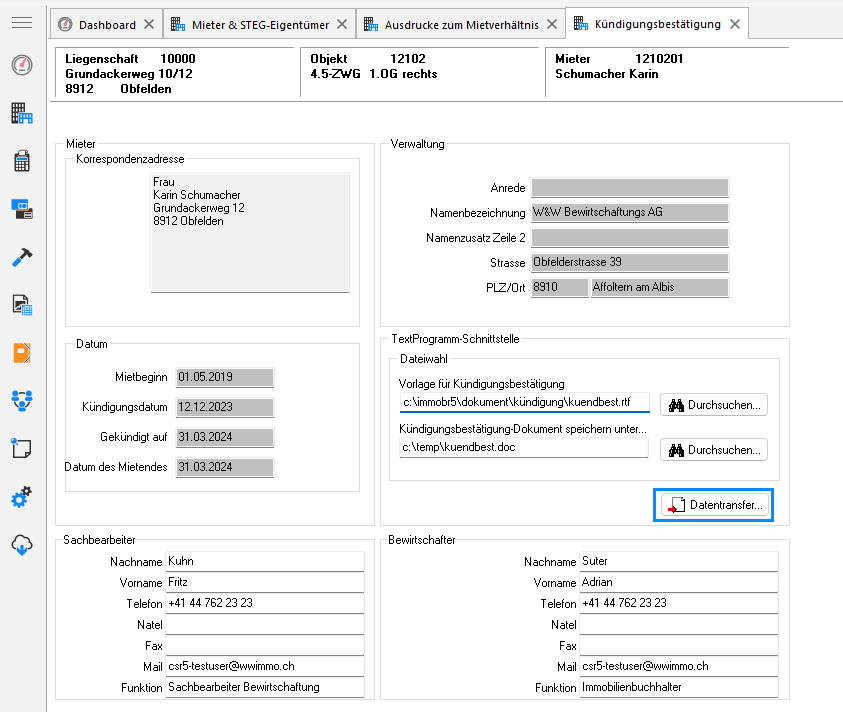
Task: Click the empty Bewirtschafter Natel field
Action: tap(678, 624)
